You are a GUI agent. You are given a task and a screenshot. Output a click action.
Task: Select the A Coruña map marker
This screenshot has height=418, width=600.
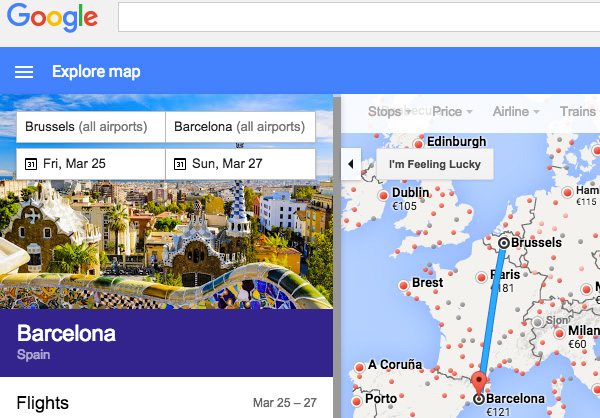(359, 367)
